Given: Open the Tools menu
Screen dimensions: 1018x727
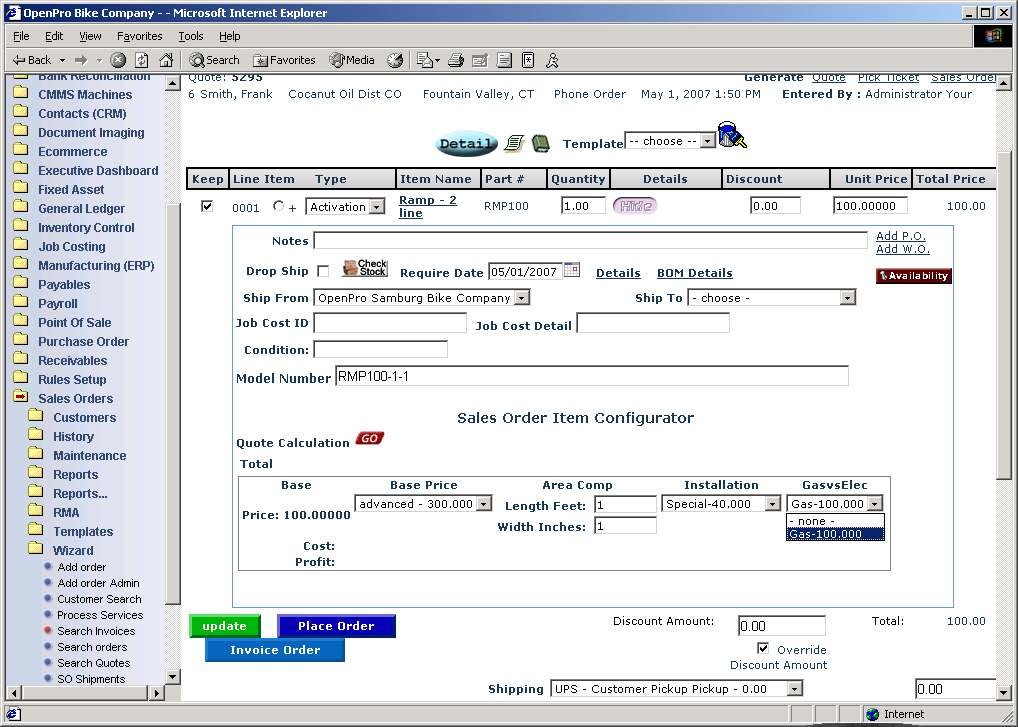Looking at the screenshot, I should [190, 36].
